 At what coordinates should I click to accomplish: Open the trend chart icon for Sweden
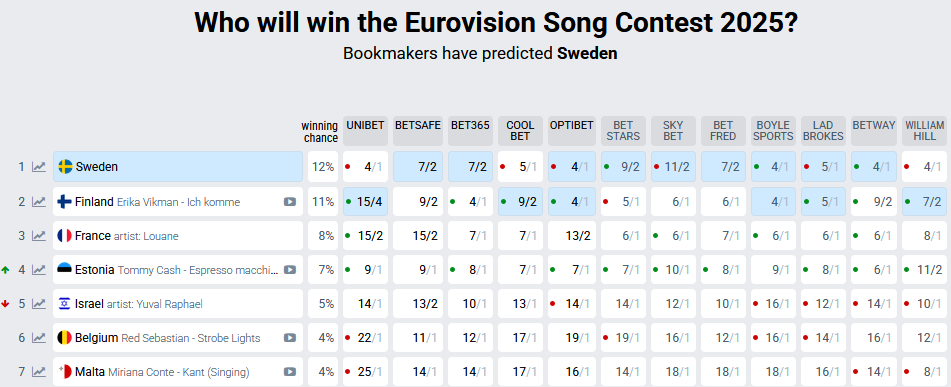coord(39,167)
